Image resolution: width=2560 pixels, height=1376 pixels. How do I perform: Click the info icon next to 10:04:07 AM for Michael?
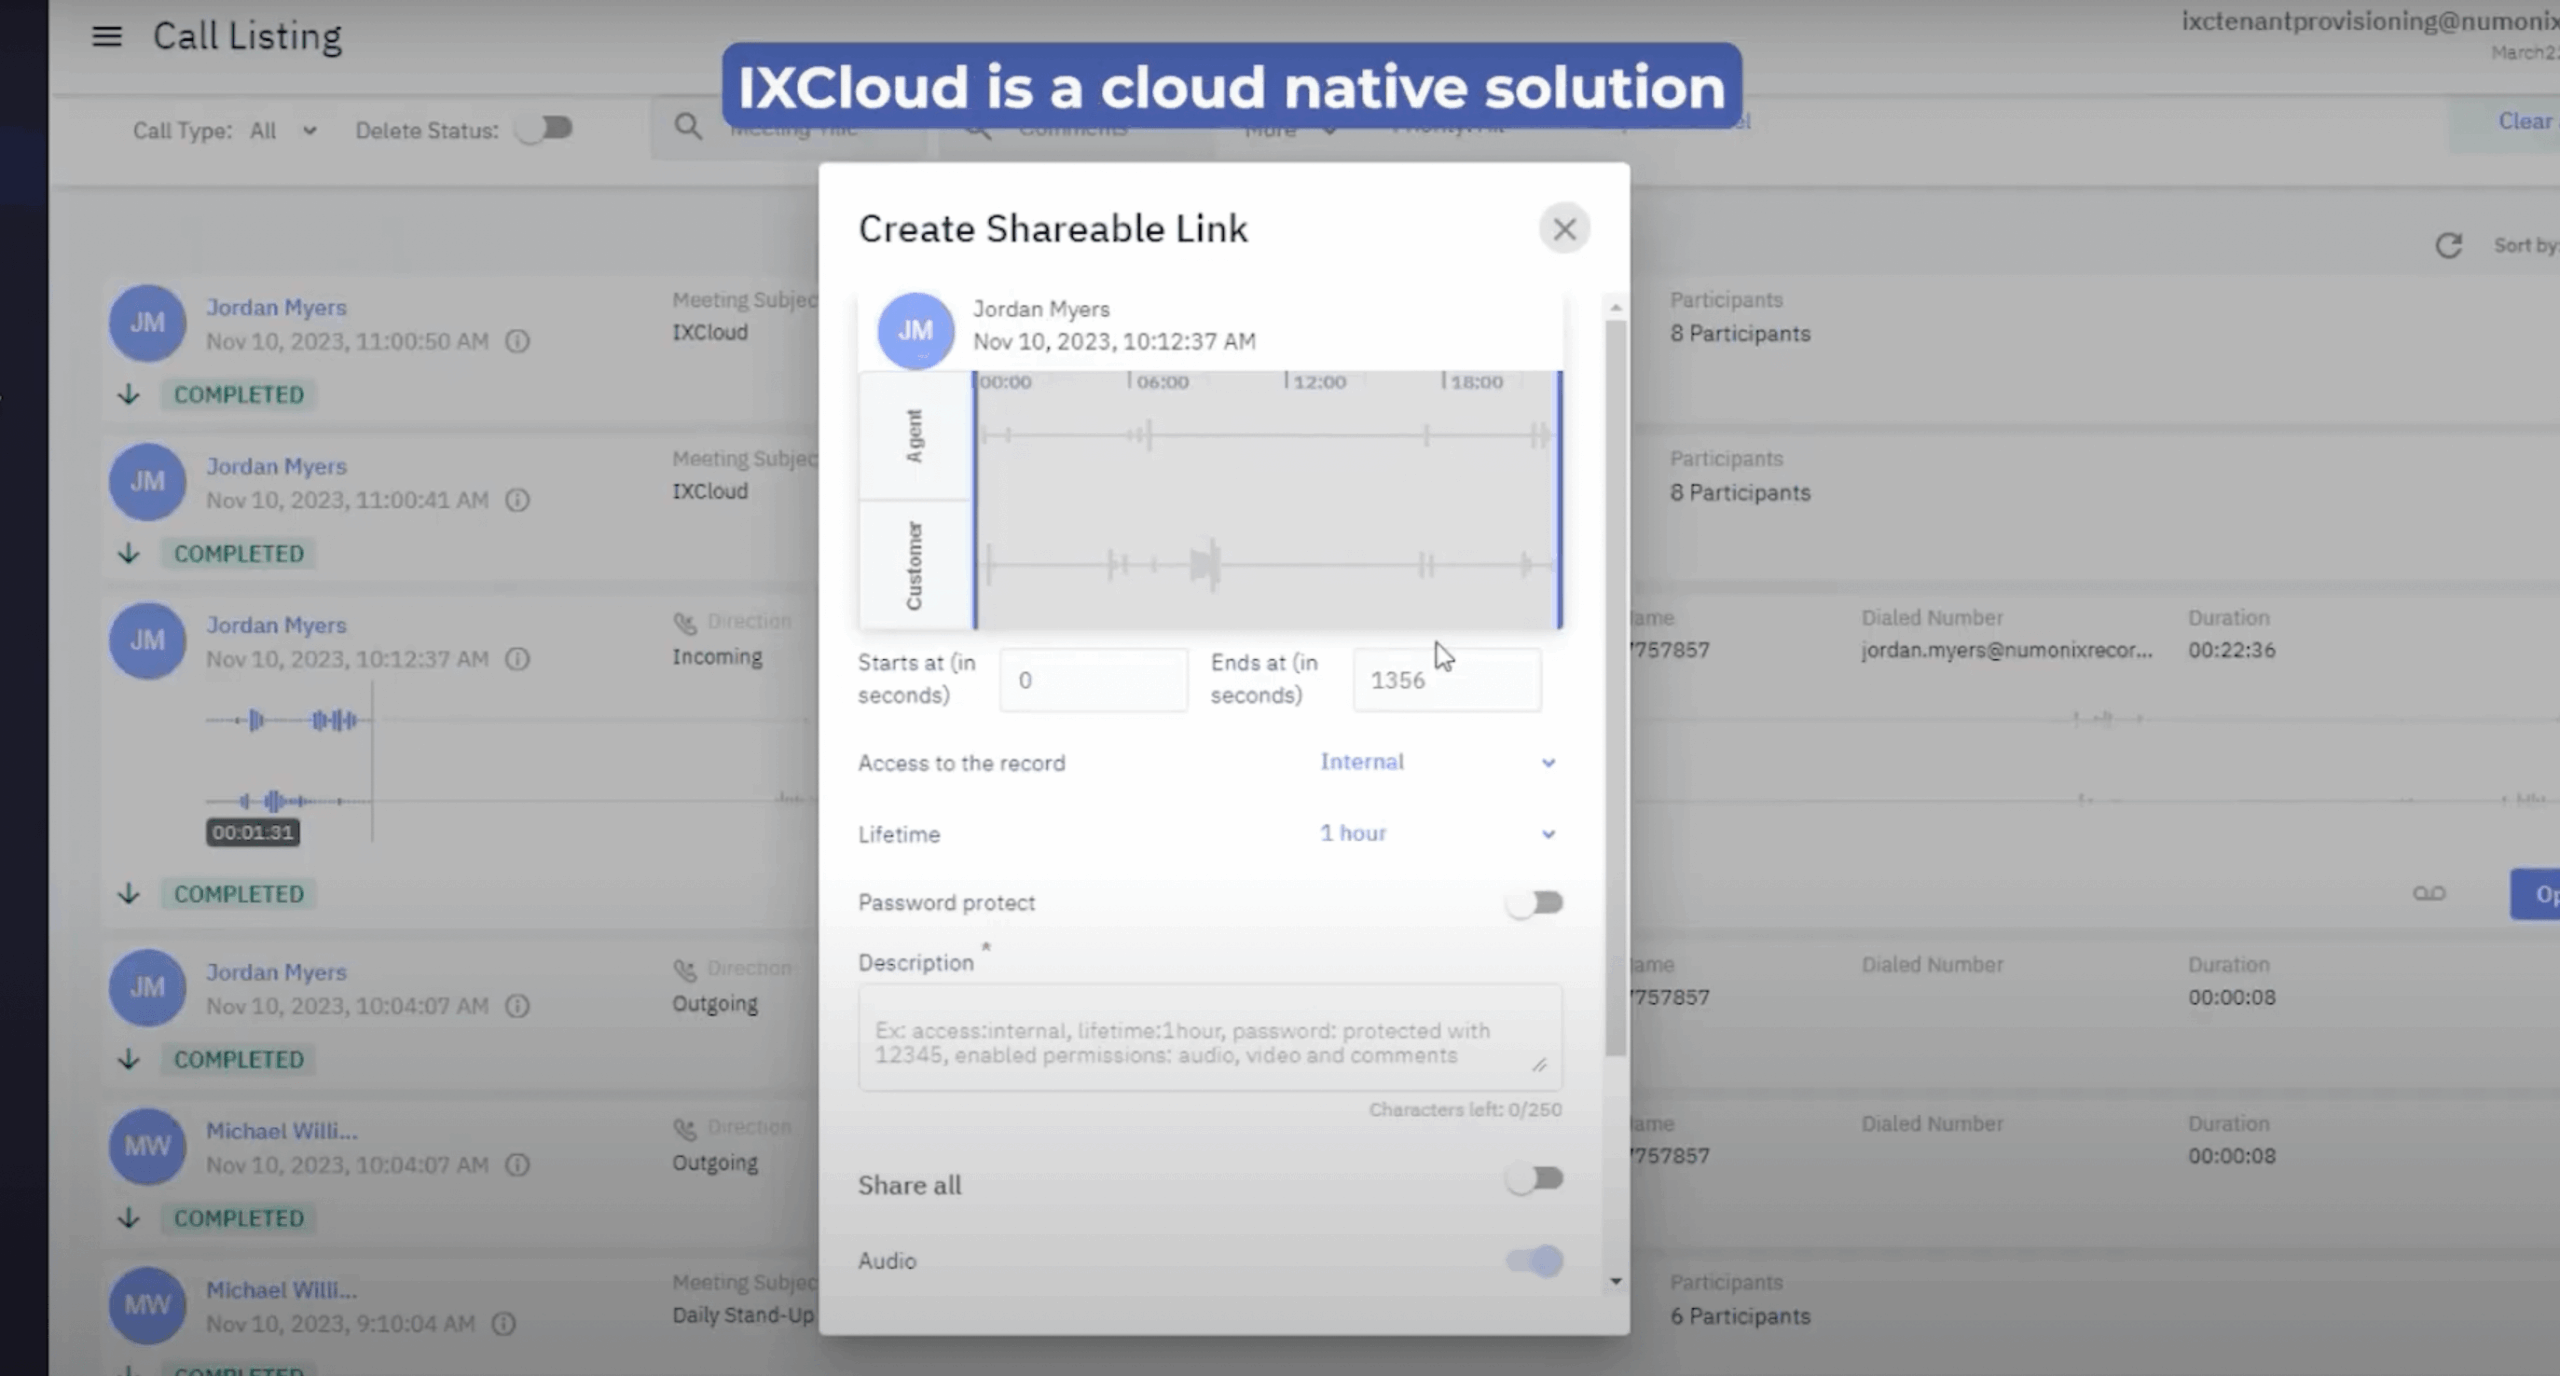tap(517, 1165)
